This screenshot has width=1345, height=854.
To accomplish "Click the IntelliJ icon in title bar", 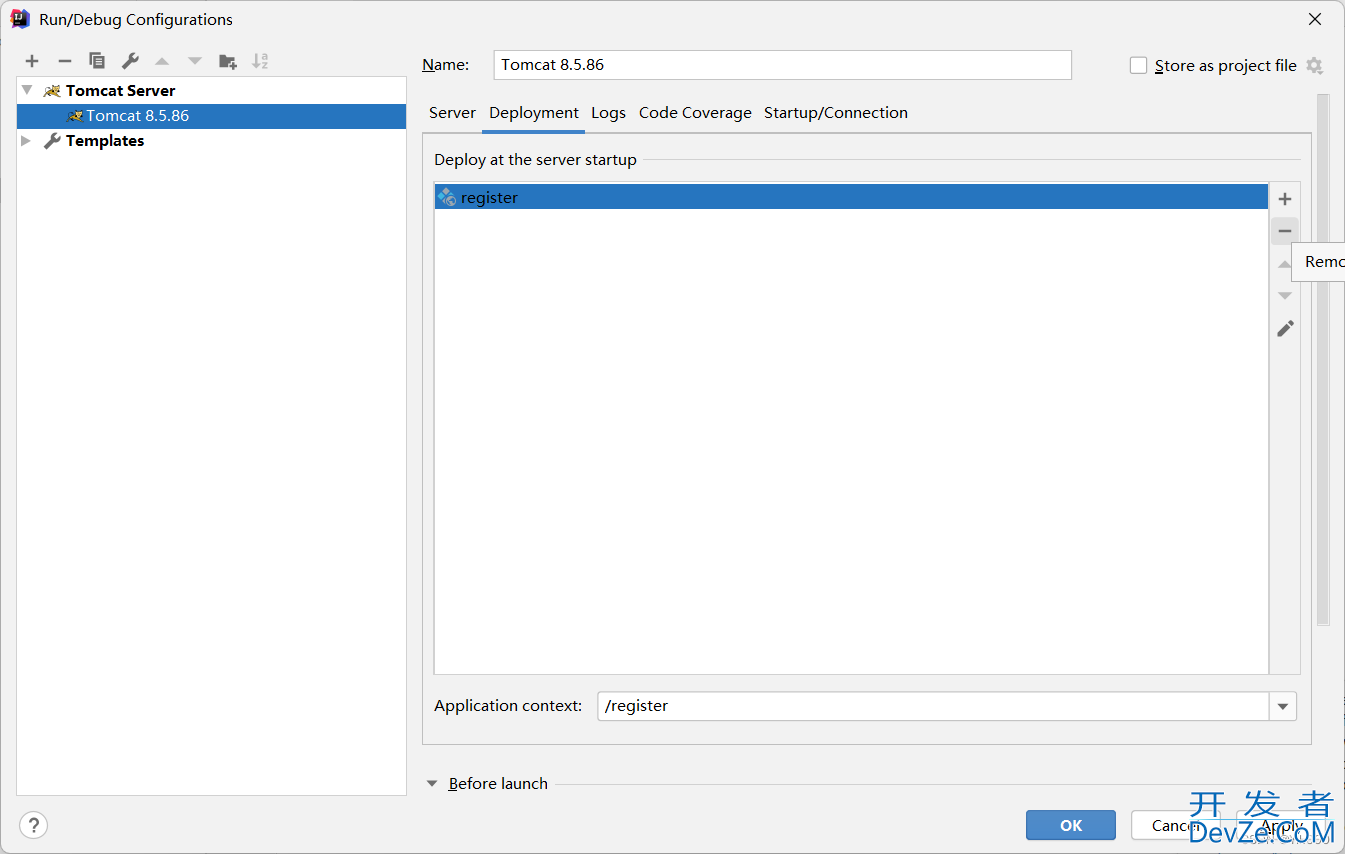I will 20,18.
